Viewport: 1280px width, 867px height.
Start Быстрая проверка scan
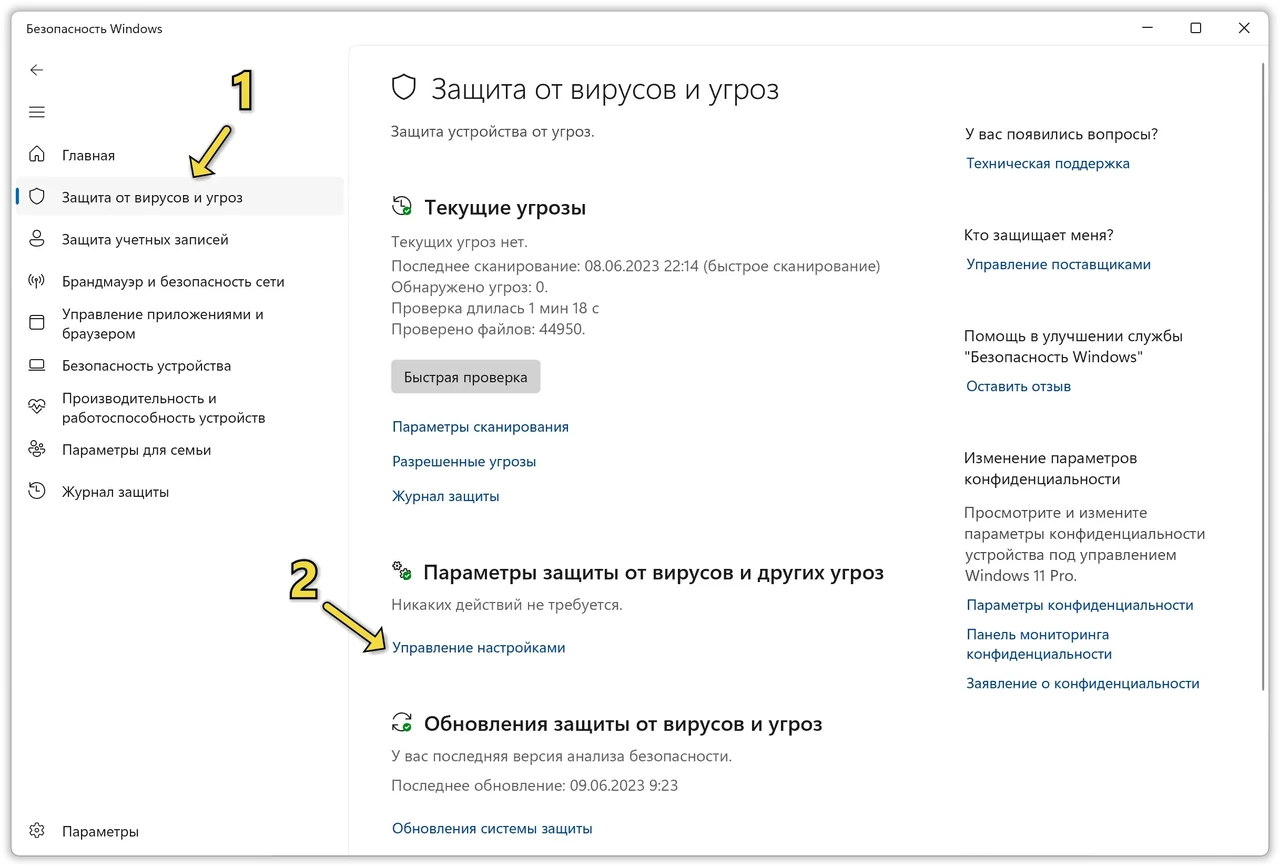466,378
